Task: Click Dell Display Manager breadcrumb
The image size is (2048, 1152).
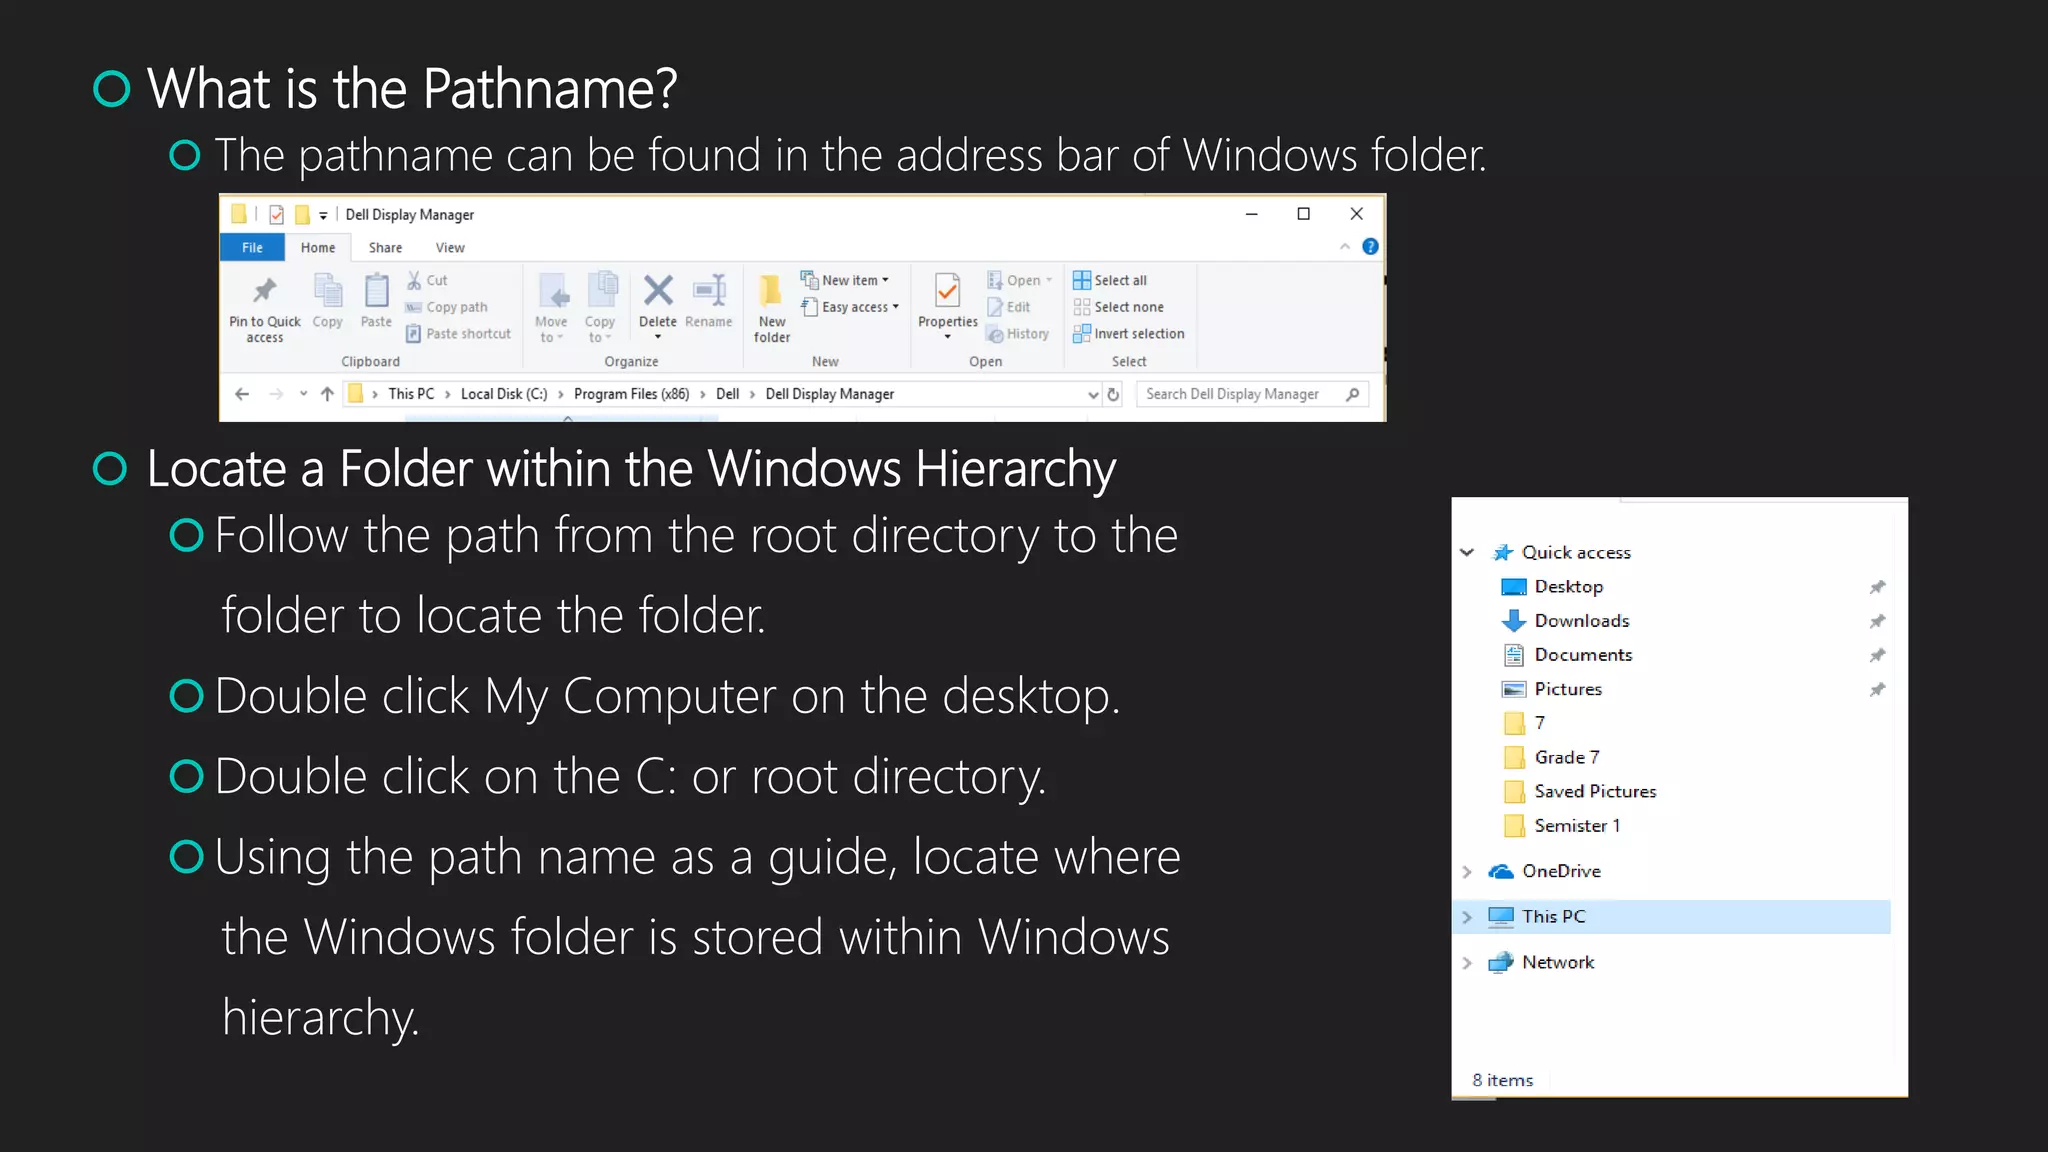Action: point(829,394)
